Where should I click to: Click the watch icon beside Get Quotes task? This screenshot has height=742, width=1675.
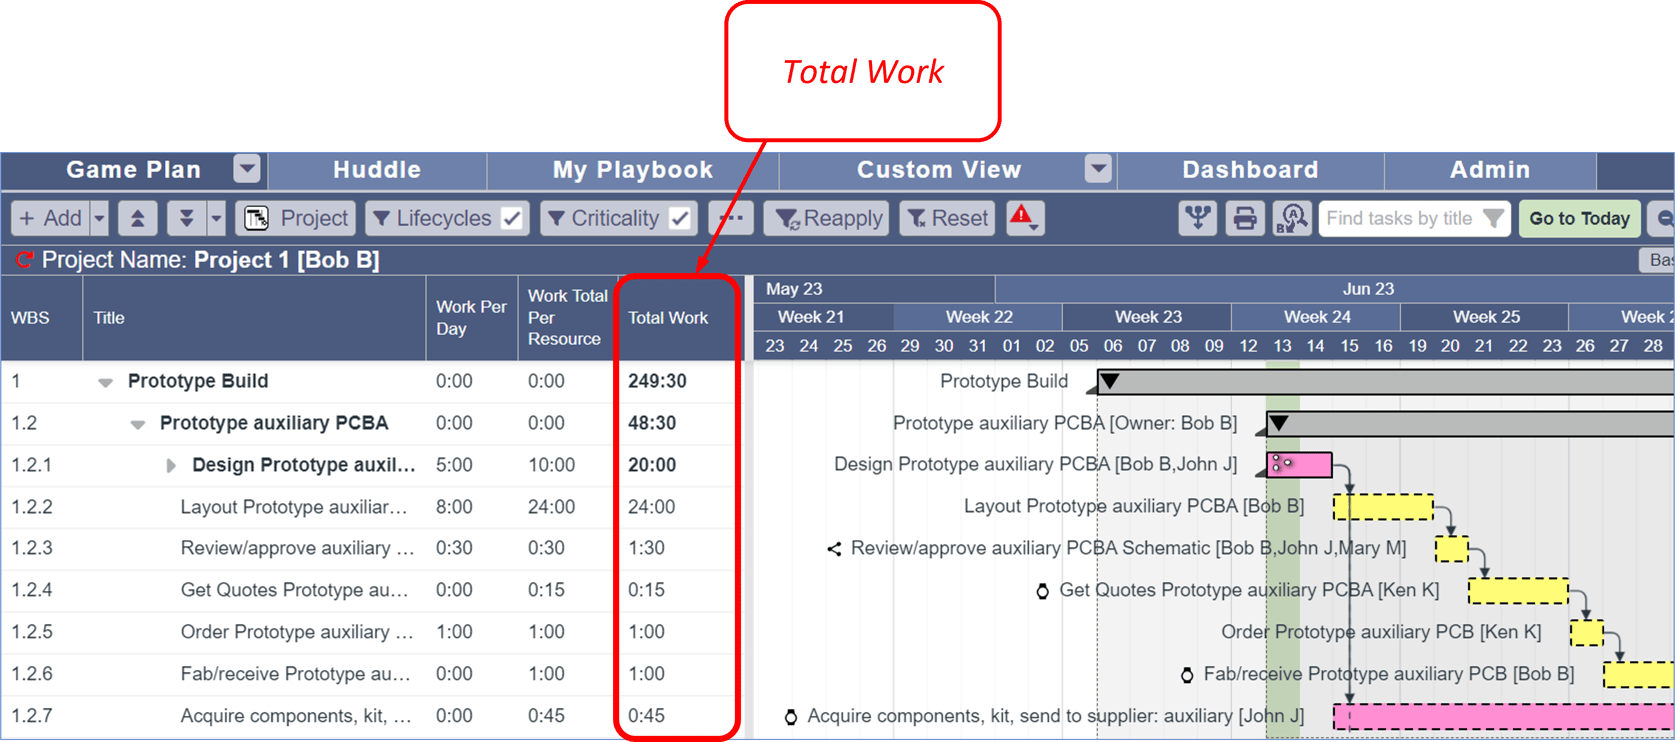(1042, 591)
